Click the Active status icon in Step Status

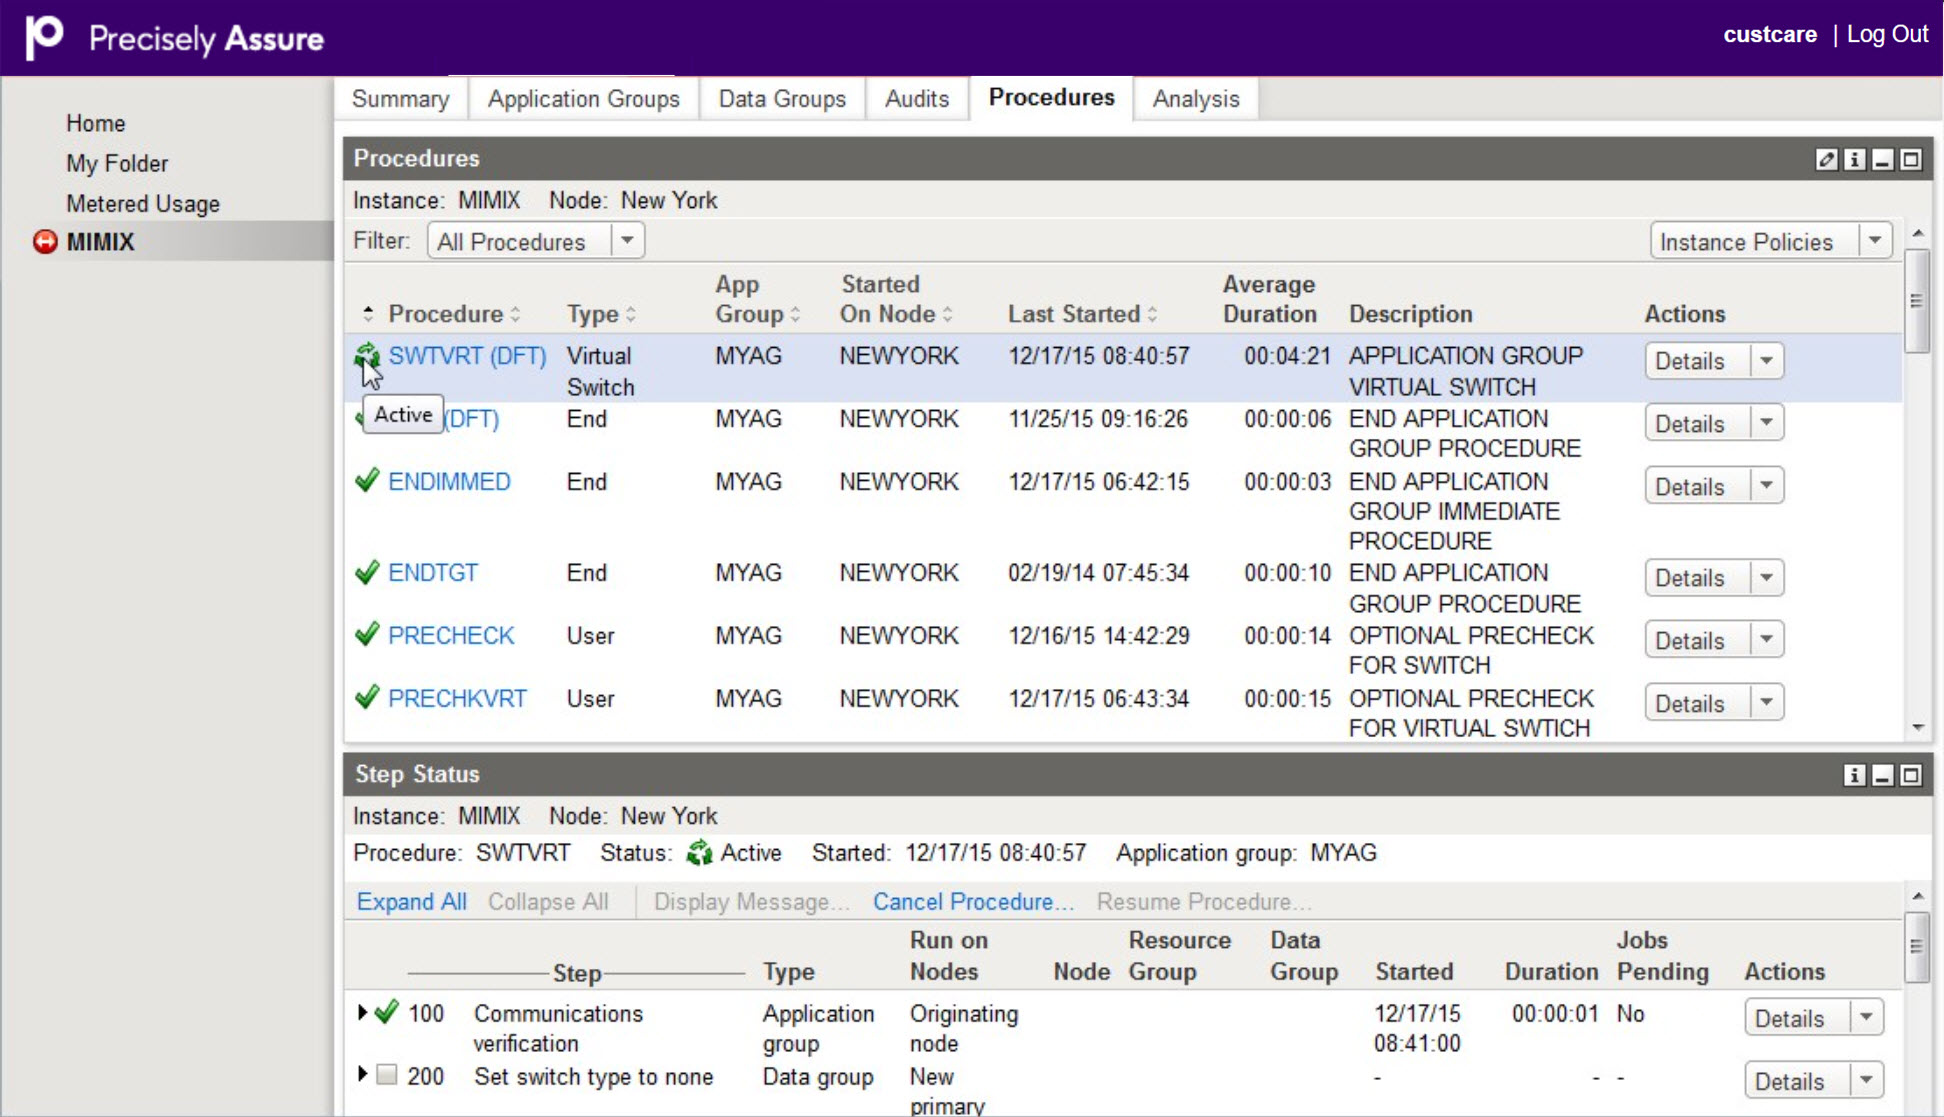coord(699,852)
